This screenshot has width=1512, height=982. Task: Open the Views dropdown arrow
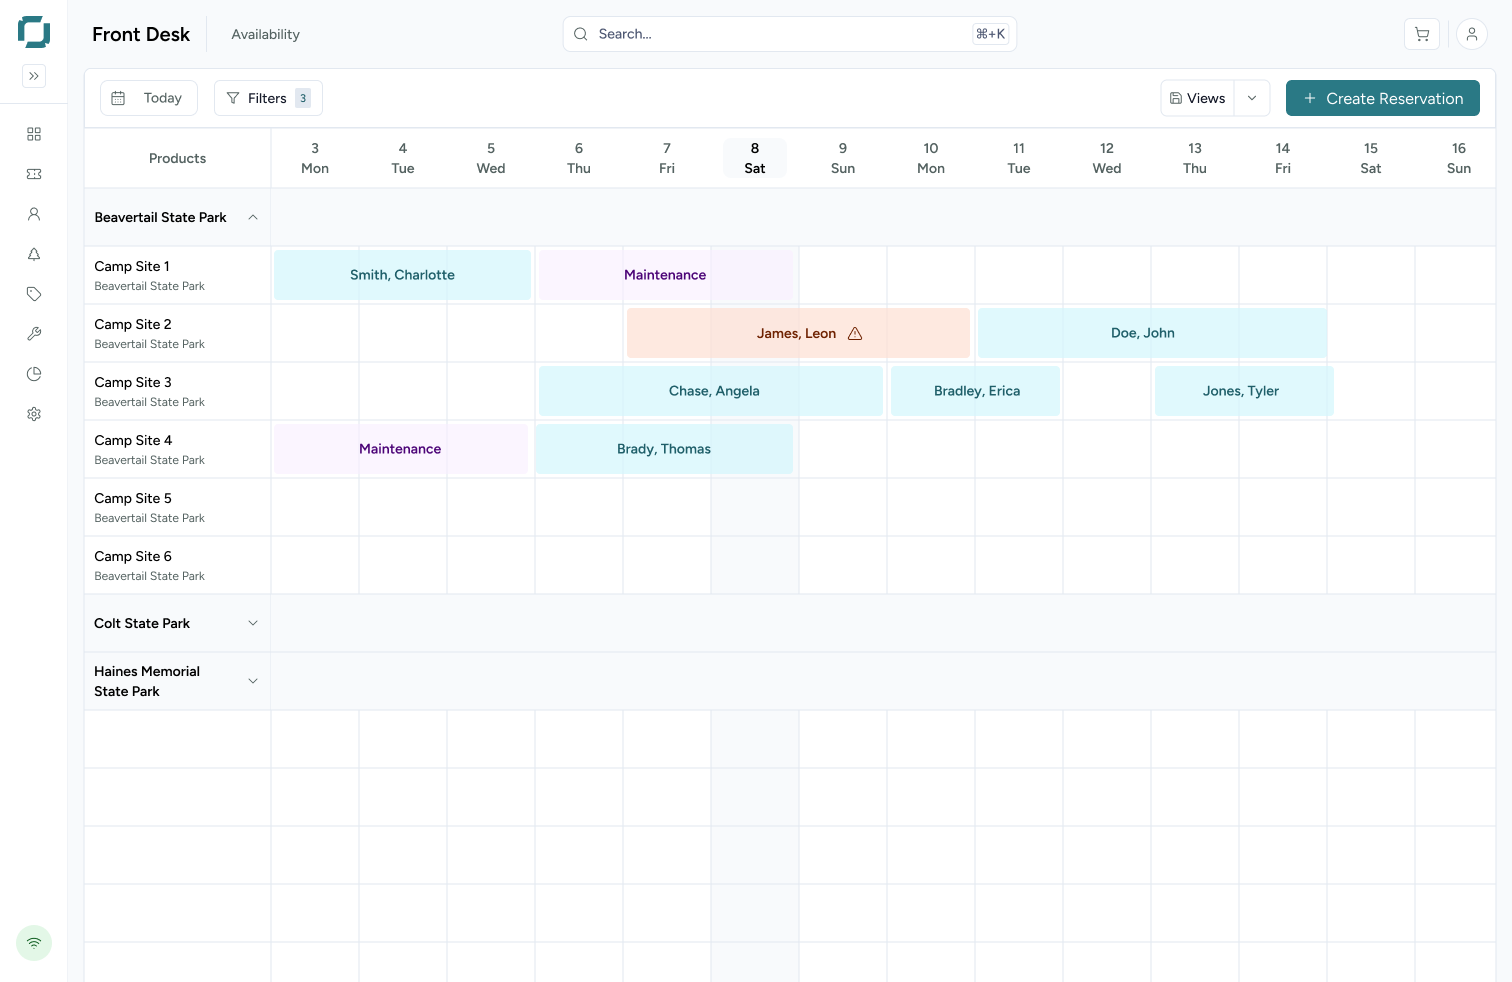pos(1252,98)
